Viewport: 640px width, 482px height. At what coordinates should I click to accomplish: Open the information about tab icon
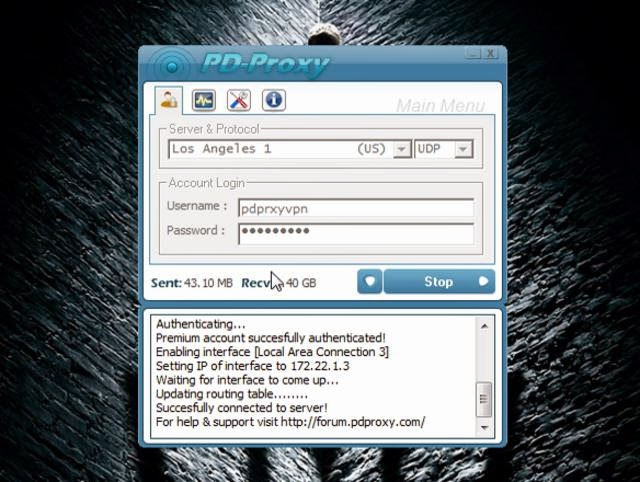tap(273, 100)
